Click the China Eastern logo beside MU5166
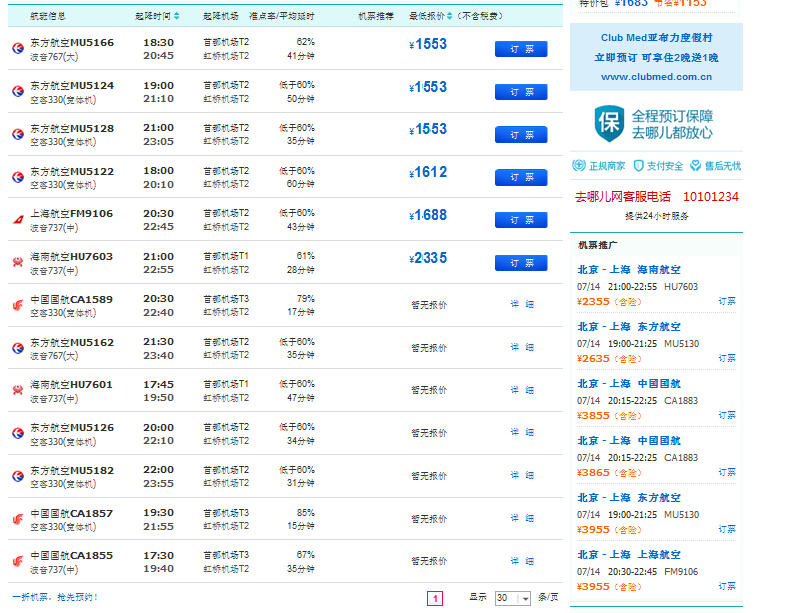 18,48
